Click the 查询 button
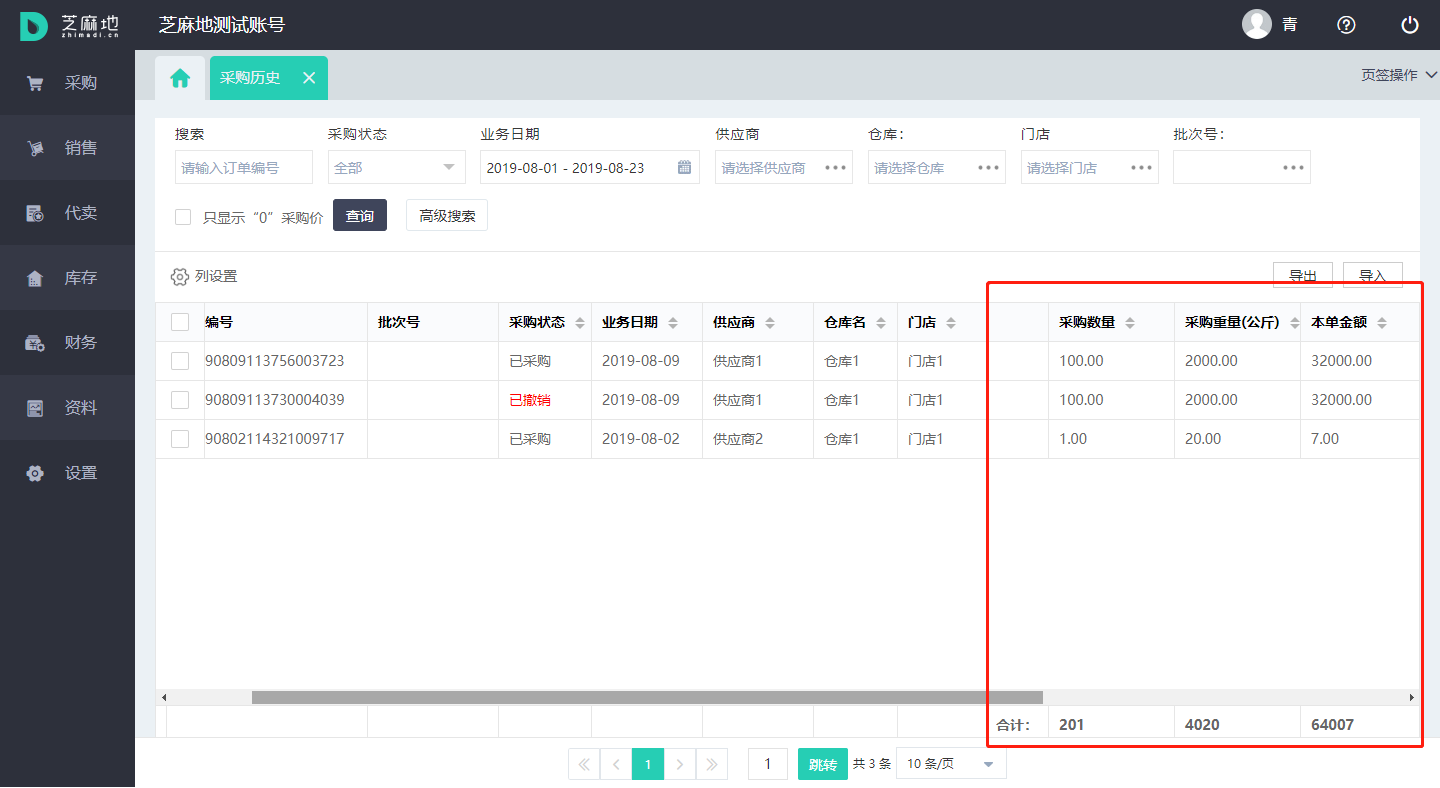1440x788 pixels. (360, 215)
